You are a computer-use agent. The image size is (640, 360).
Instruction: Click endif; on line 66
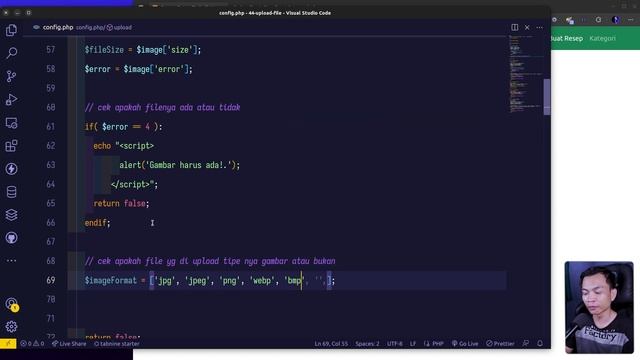98,223
